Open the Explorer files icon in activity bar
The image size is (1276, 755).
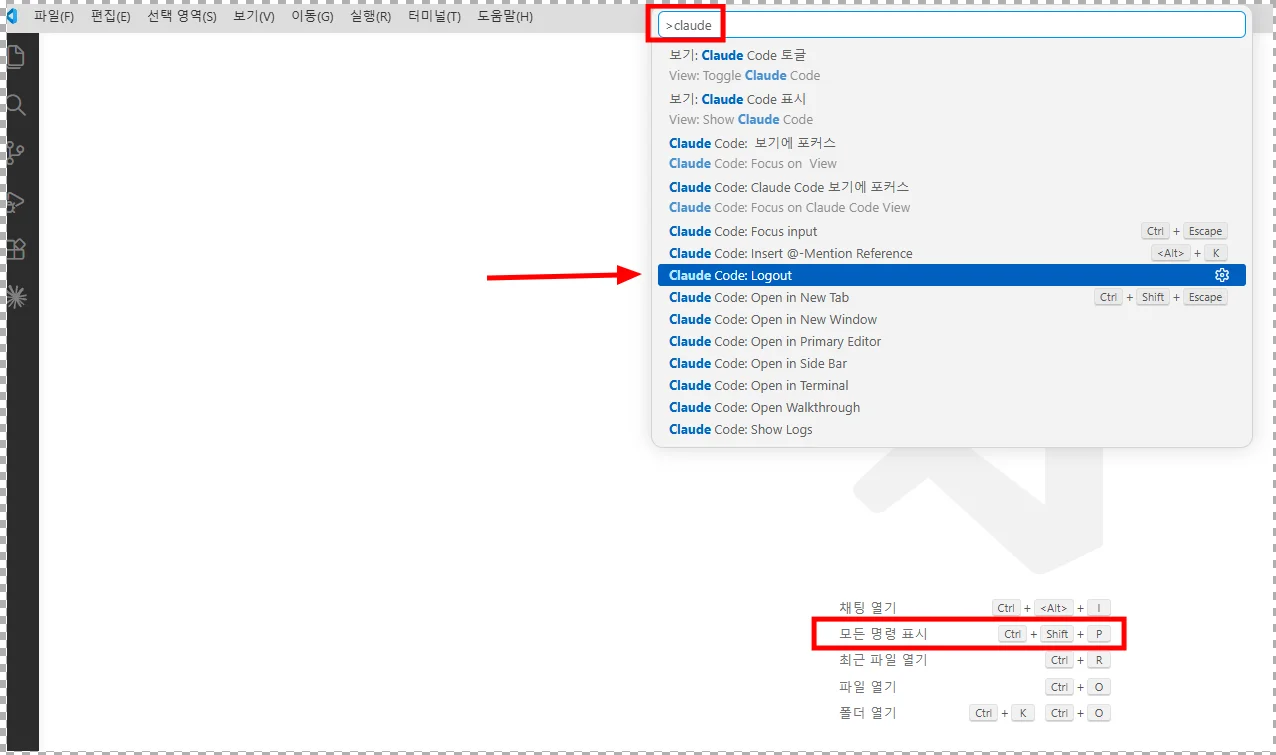click(16, 56)
